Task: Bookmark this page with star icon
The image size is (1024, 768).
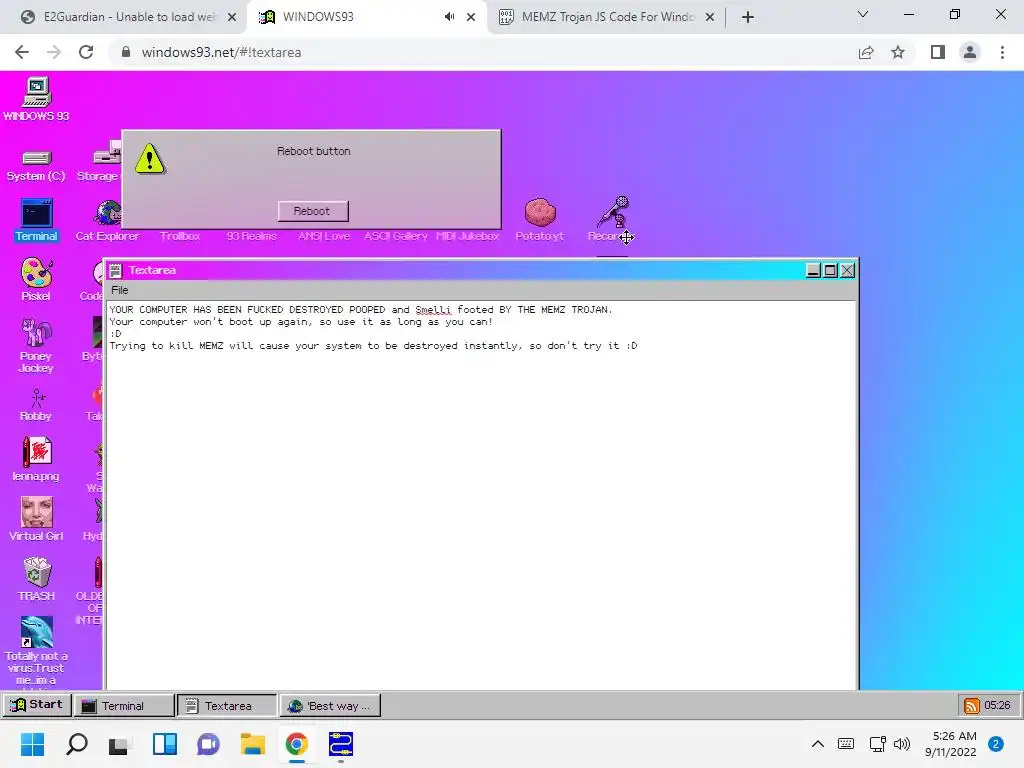Action: pyautogui.click(x=898, y=52)
